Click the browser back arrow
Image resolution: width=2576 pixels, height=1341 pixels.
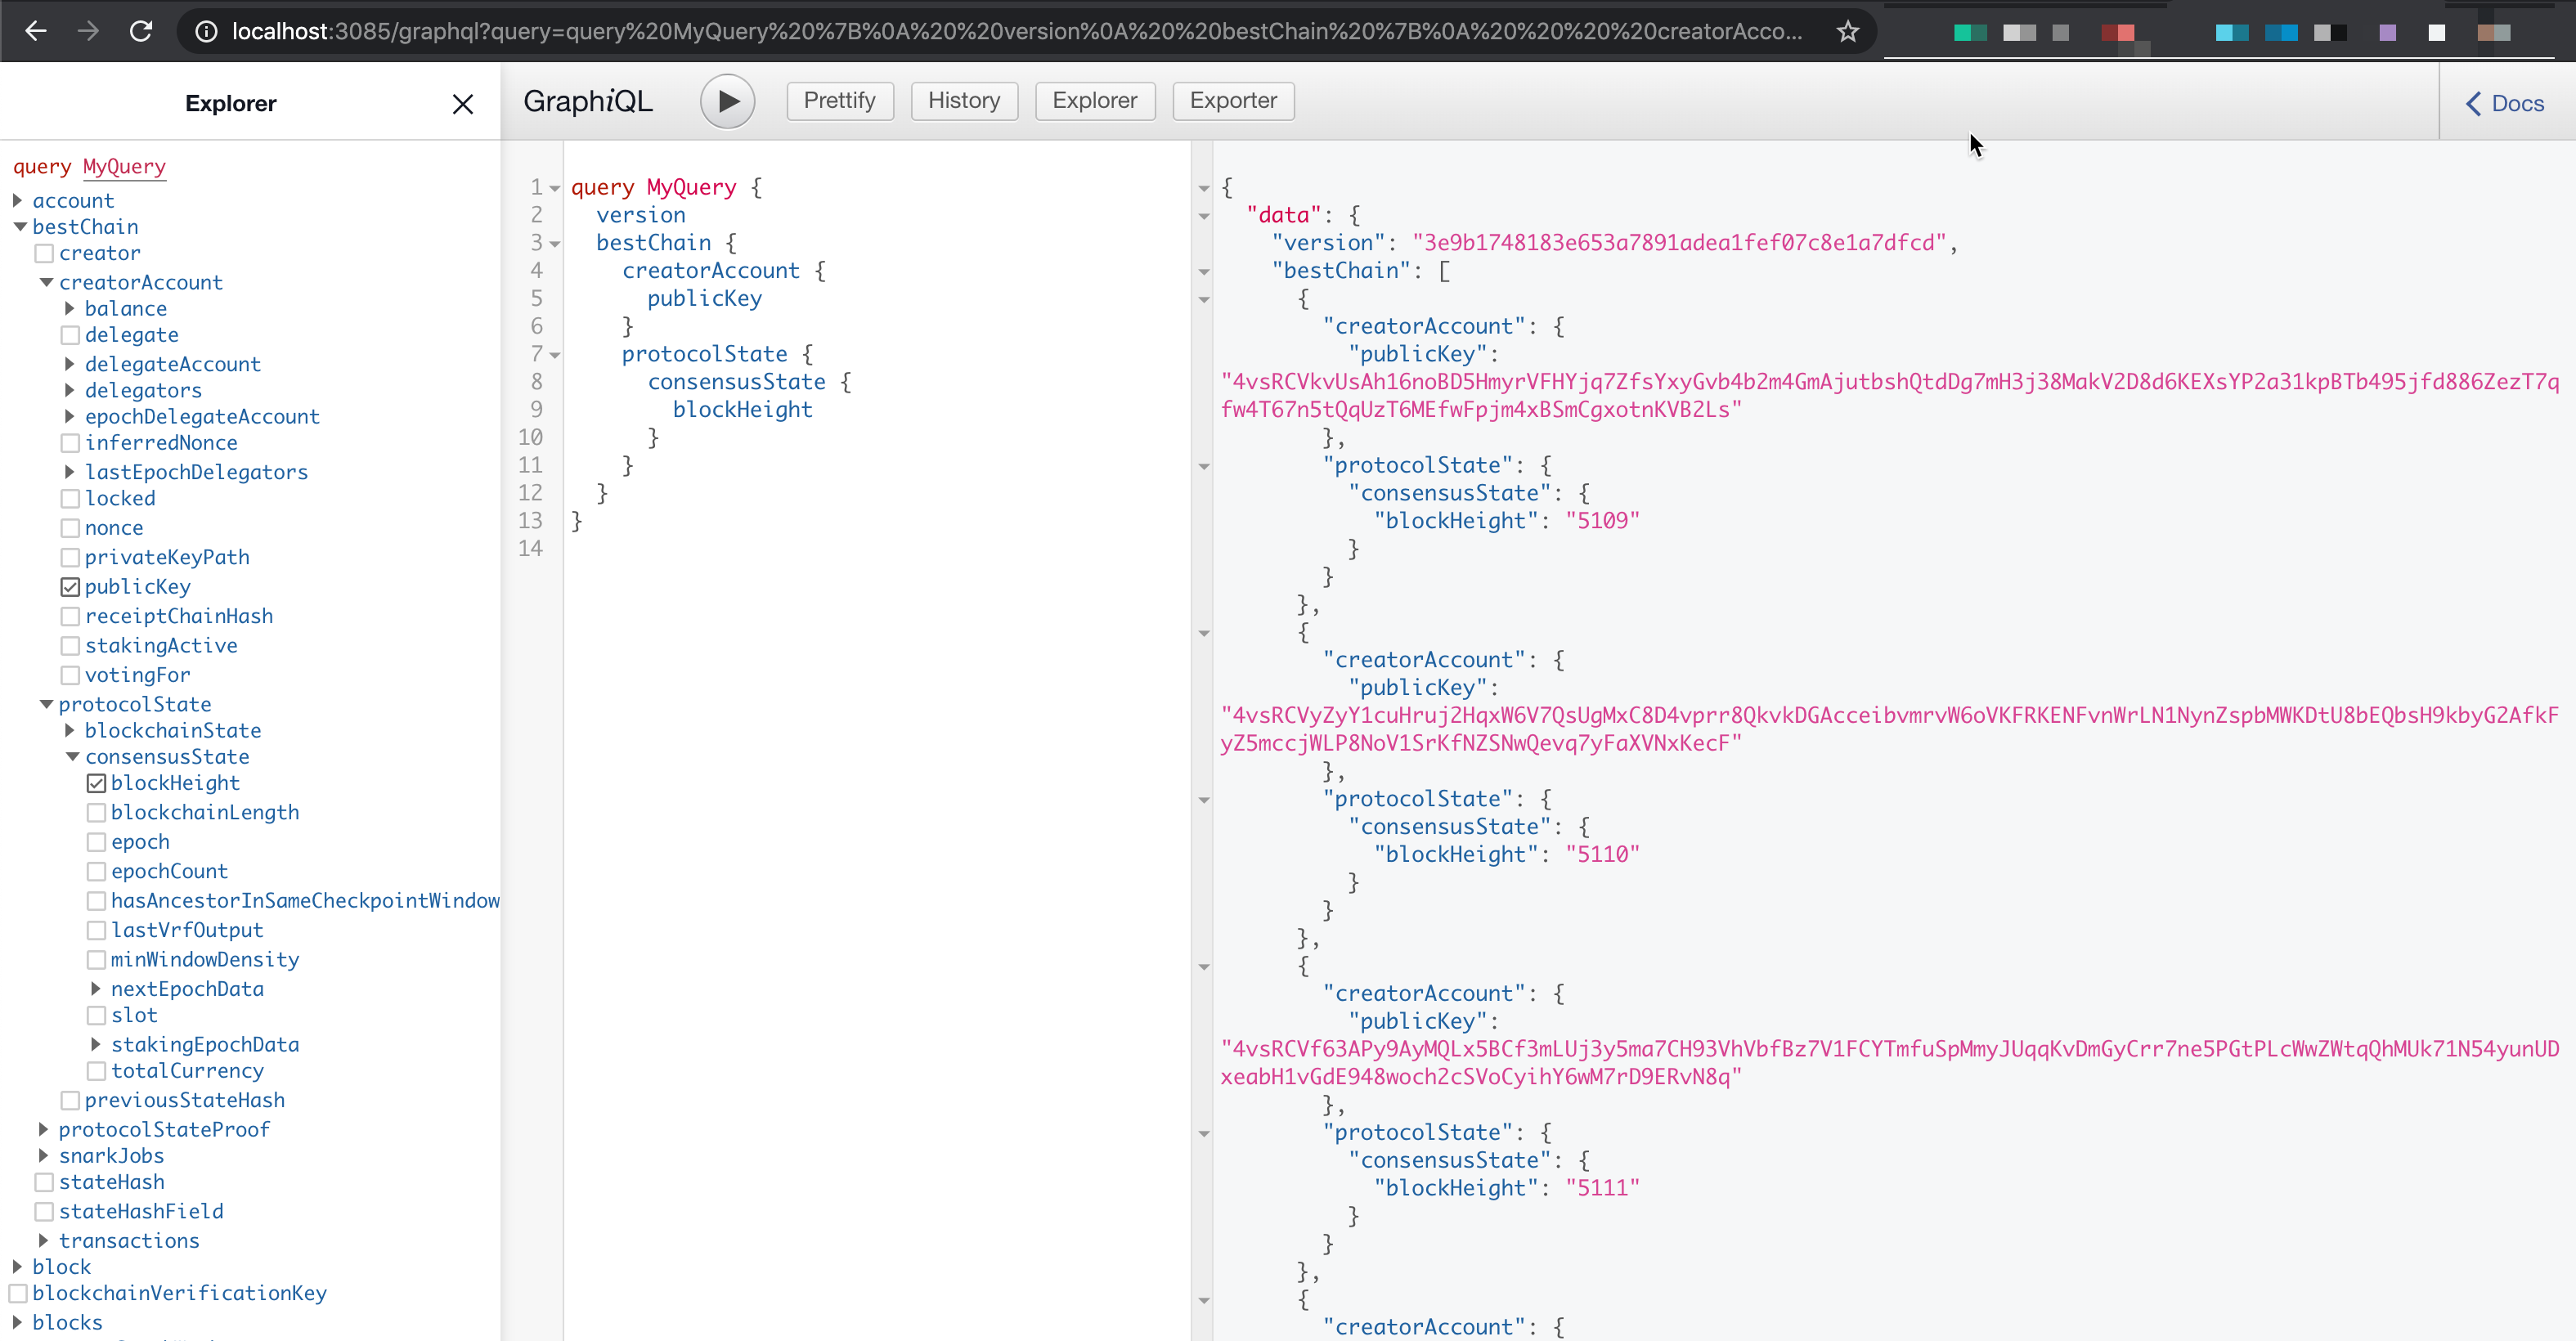tap(36, 31)
